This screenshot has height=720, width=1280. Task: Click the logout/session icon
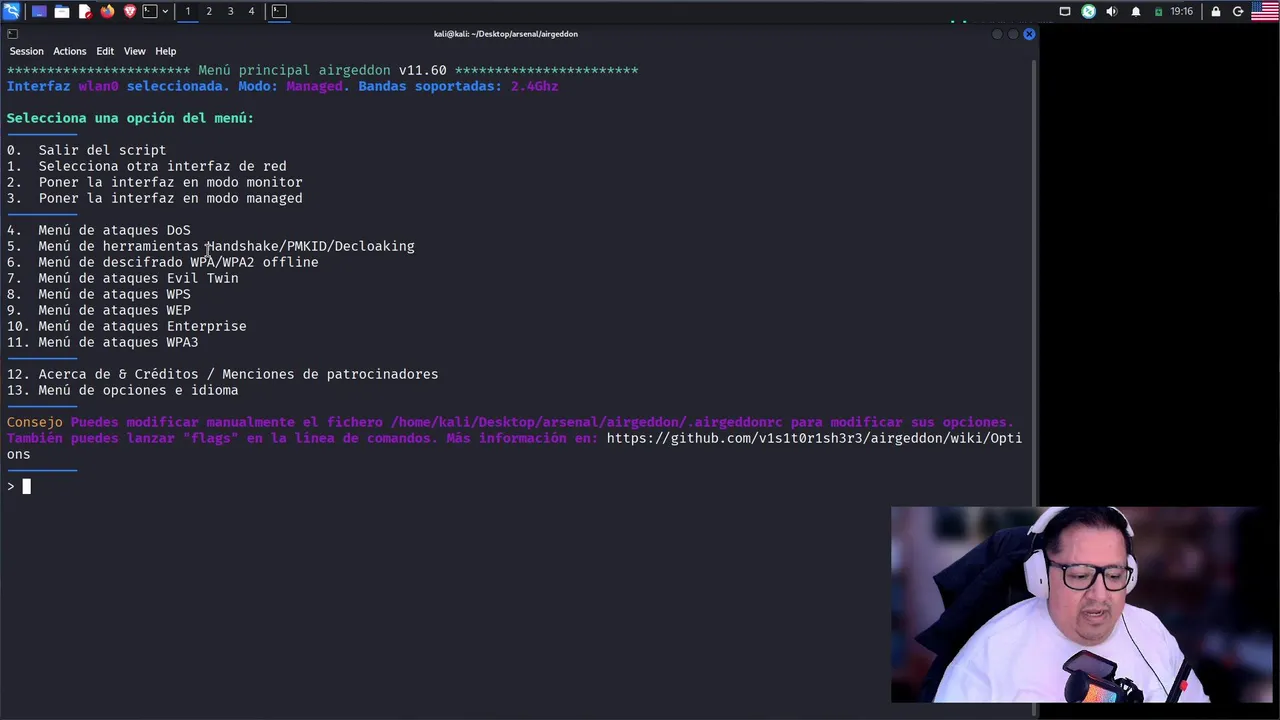[x=1238, y=11]
